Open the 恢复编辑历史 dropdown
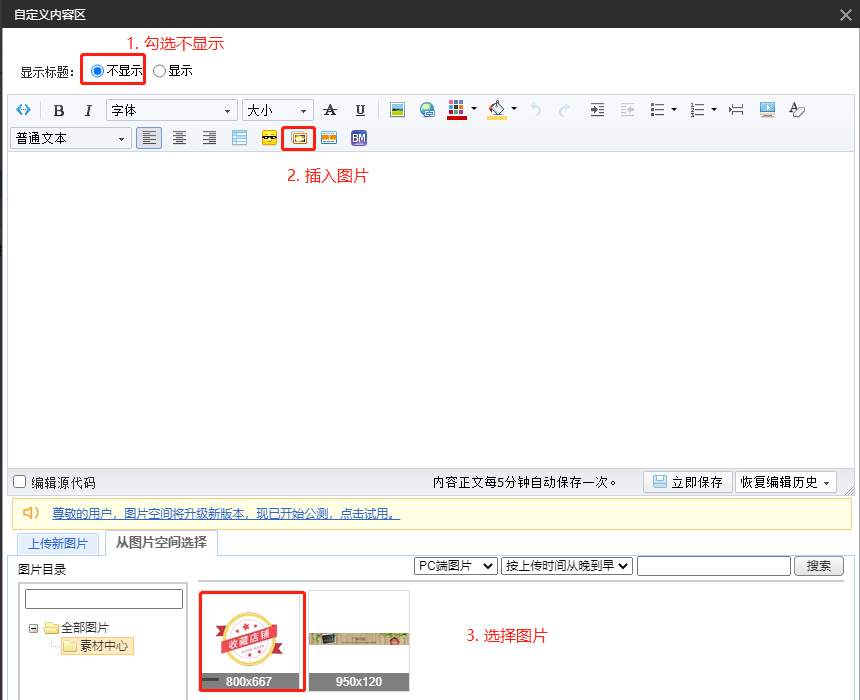This screenshot has height=700, width=860. click(785, 482)
